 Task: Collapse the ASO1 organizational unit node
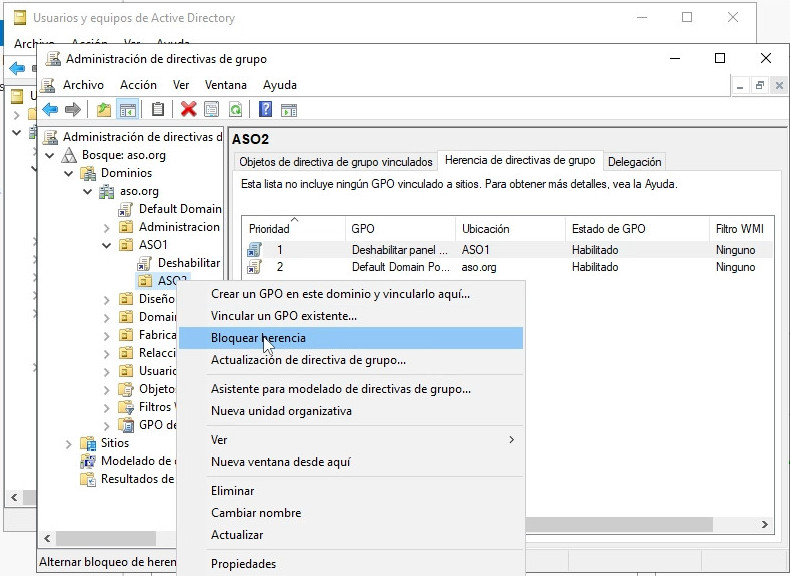(x=107, y=245)
